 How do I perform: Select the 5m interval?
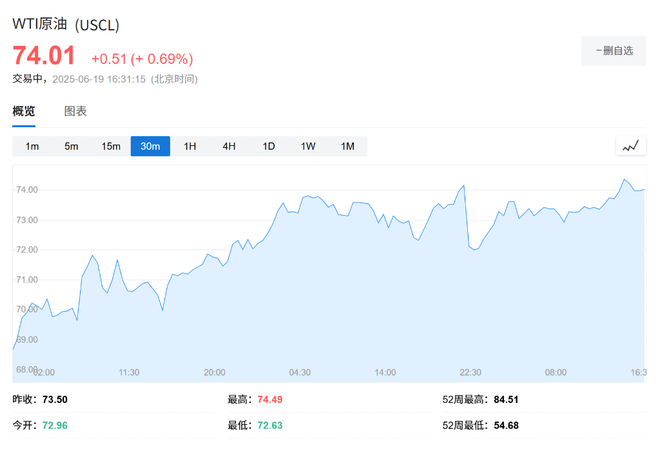(x=71, y=146)
